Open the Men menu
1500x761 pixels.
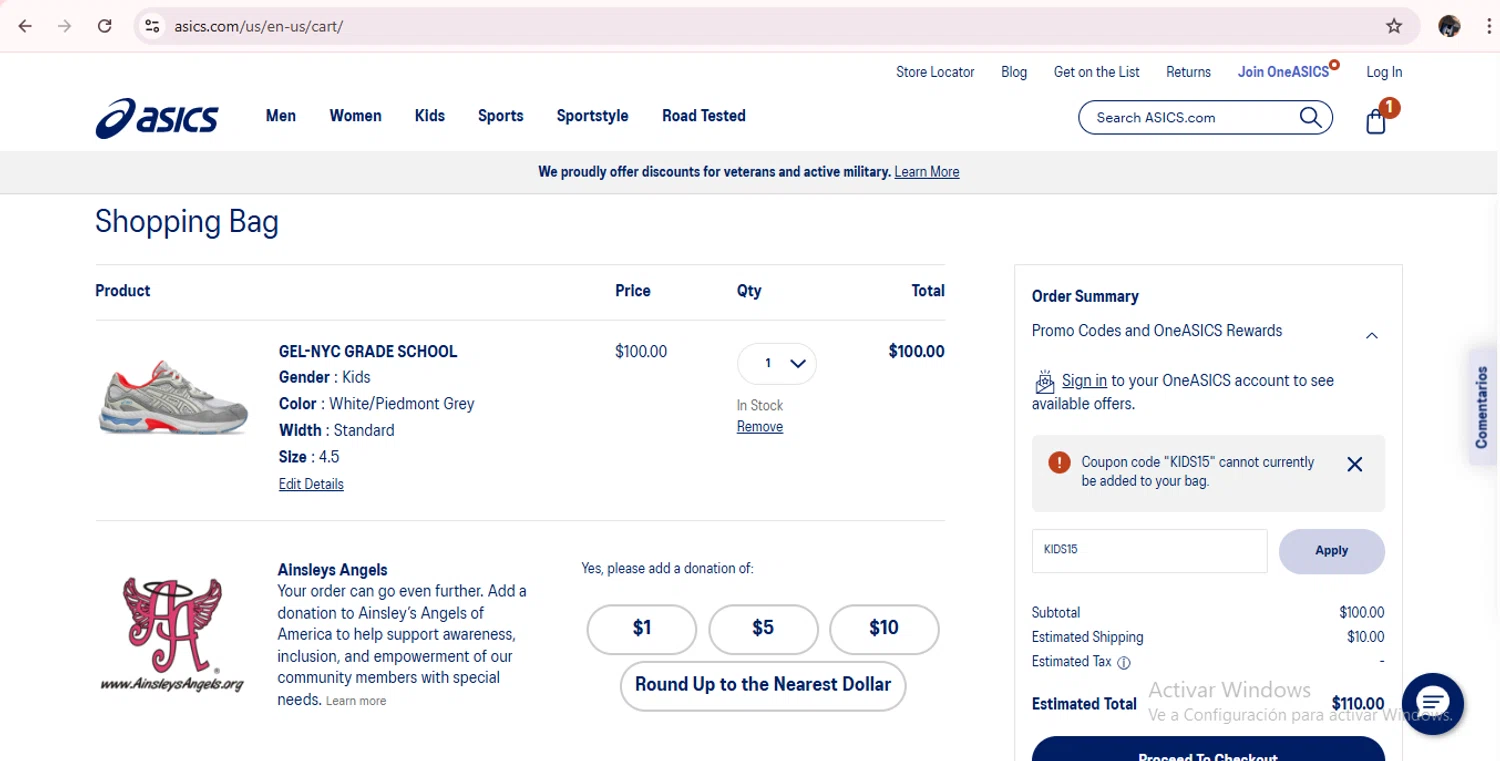click(281, 116)
